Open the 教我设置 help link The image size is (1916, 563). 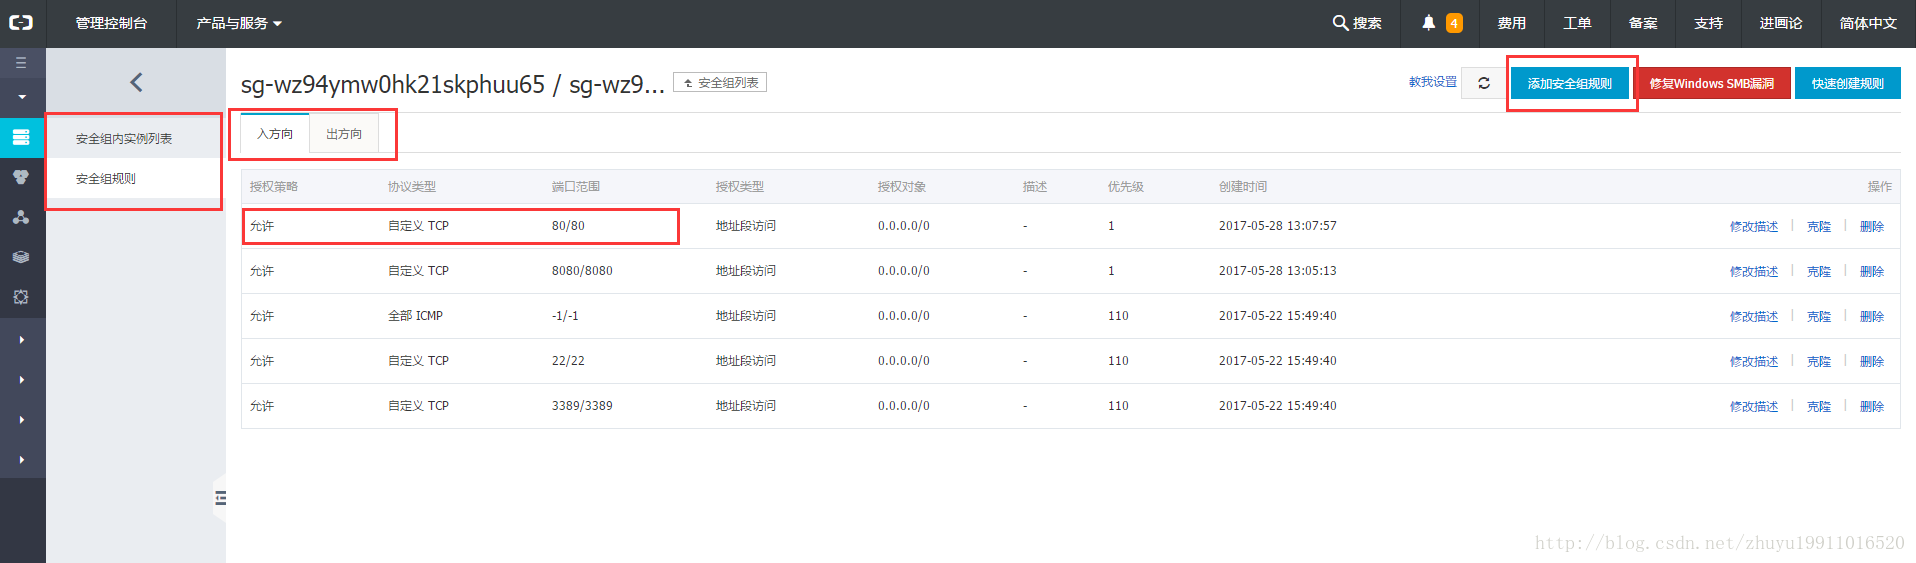(x=1432, y=82)
